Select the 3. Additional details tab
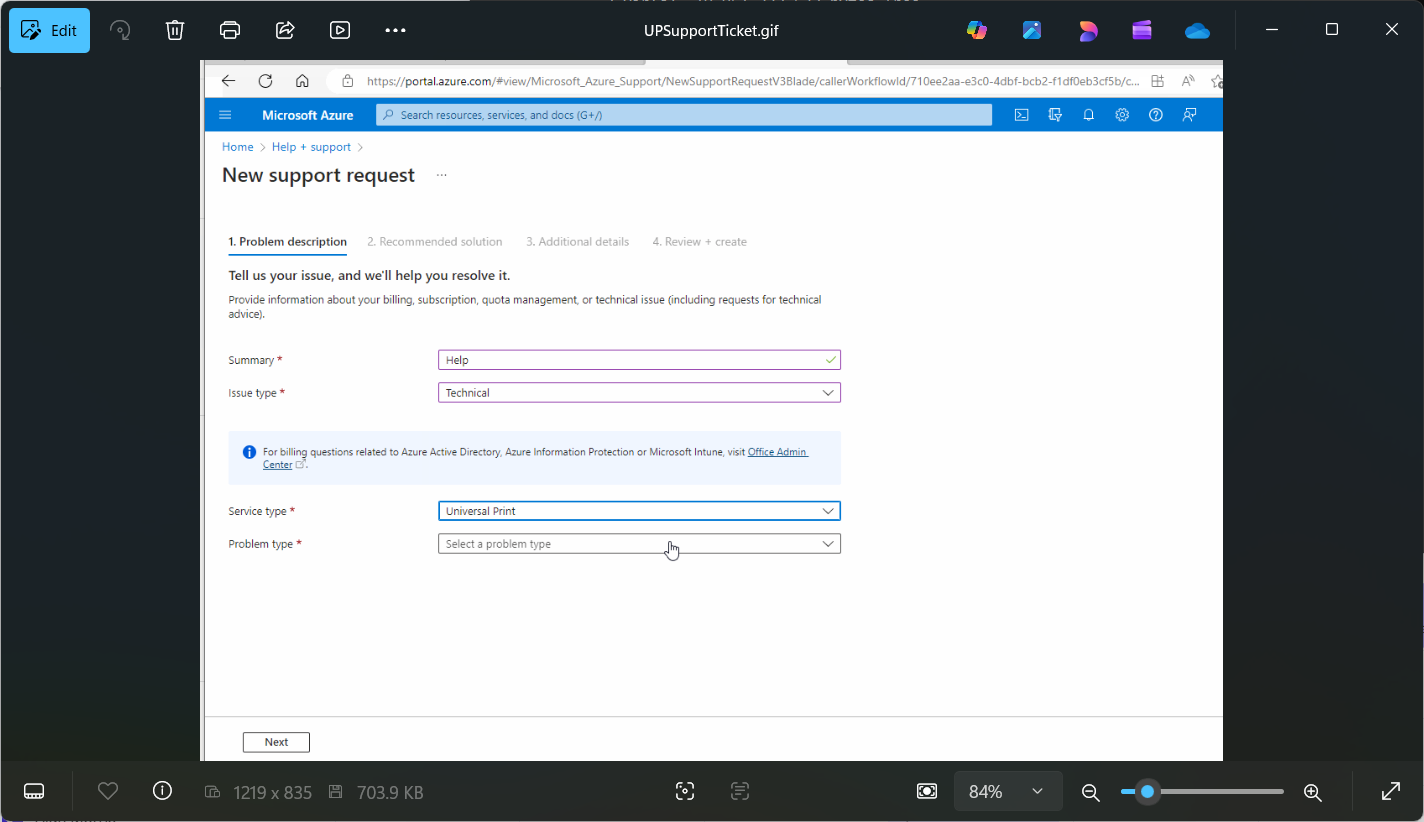 tap(578, 242)
